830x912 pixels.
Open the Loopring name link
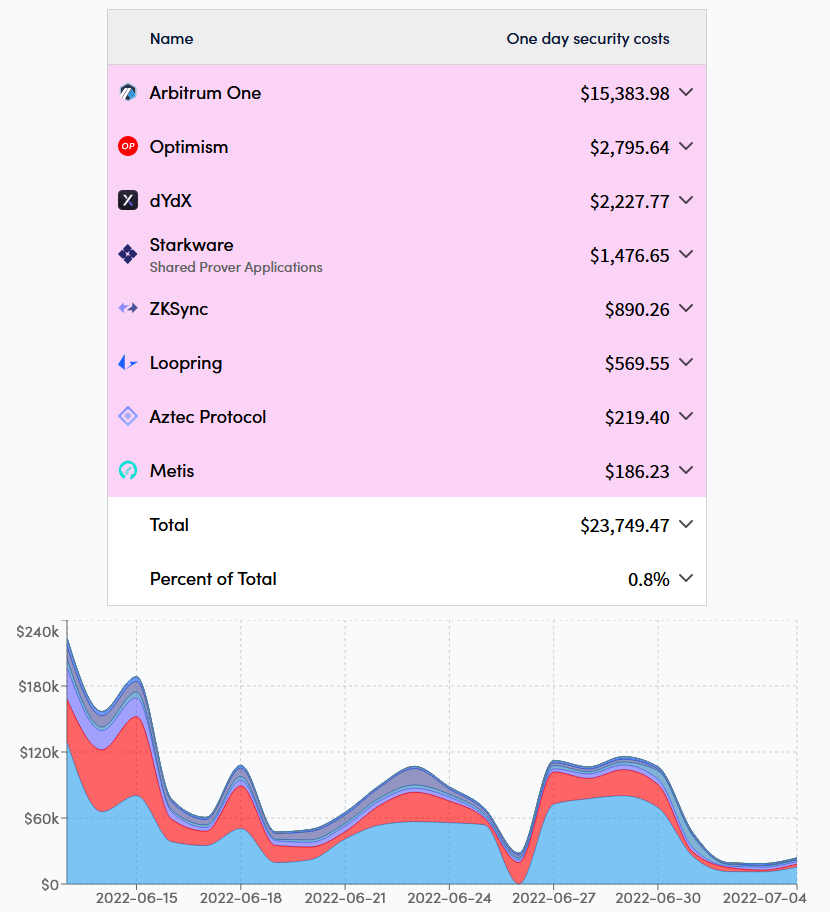click(186, 363)
